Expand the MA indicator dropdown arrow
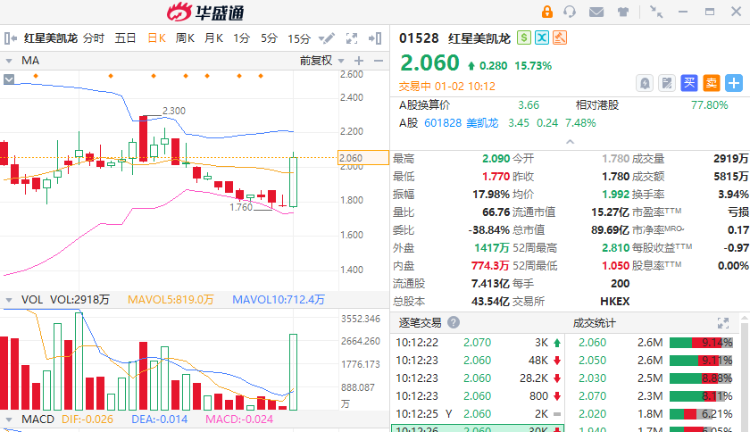Screen dimensions: 750x432 (x=9, y=61)
